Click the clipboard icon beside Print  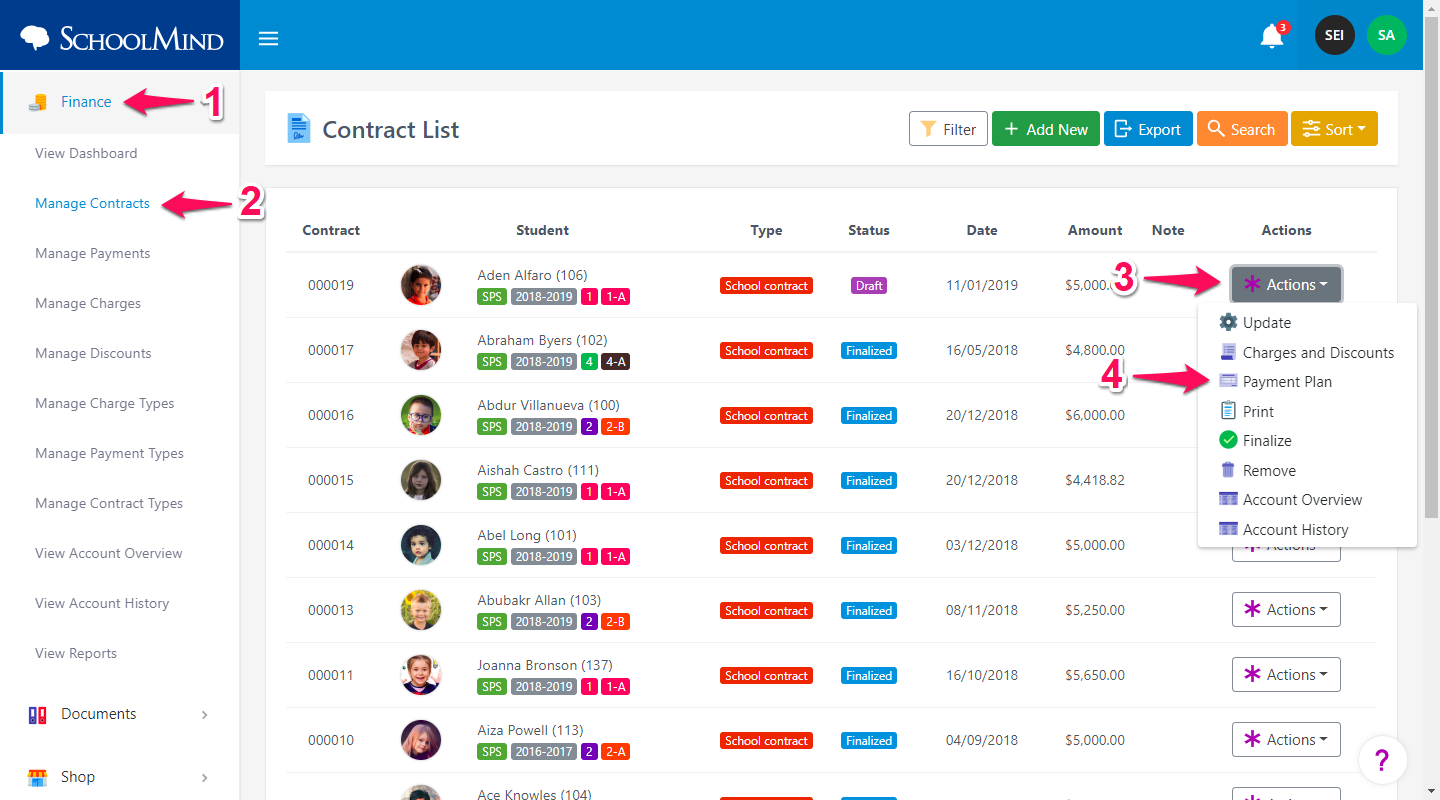point(1228,411)
